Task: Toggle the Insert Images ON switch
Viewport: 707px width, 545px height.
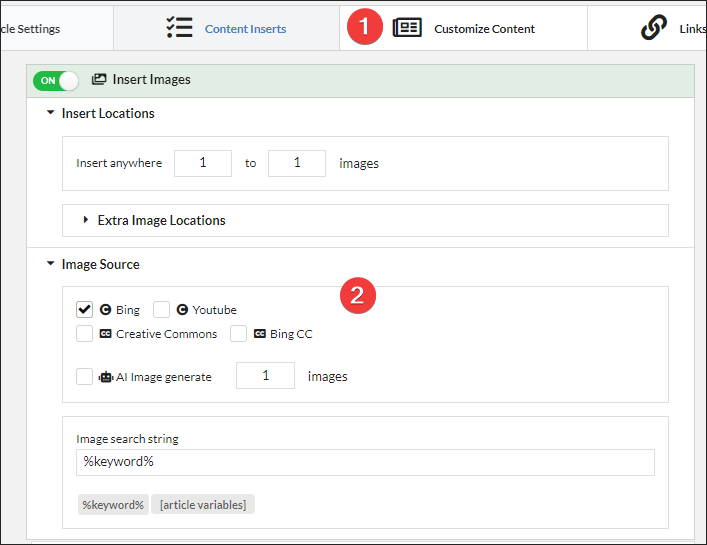Action: coord(55,81)
